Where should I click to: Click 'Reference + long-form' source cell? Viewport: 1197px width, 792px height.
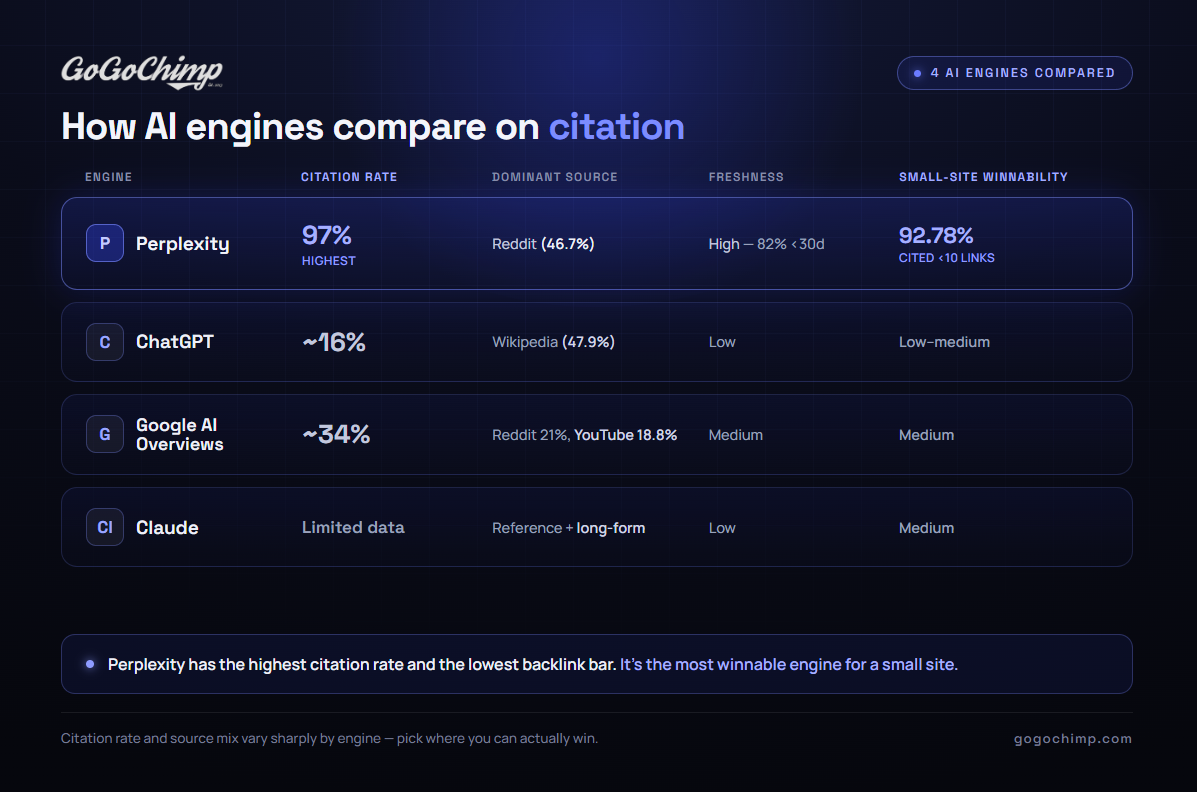568,528
